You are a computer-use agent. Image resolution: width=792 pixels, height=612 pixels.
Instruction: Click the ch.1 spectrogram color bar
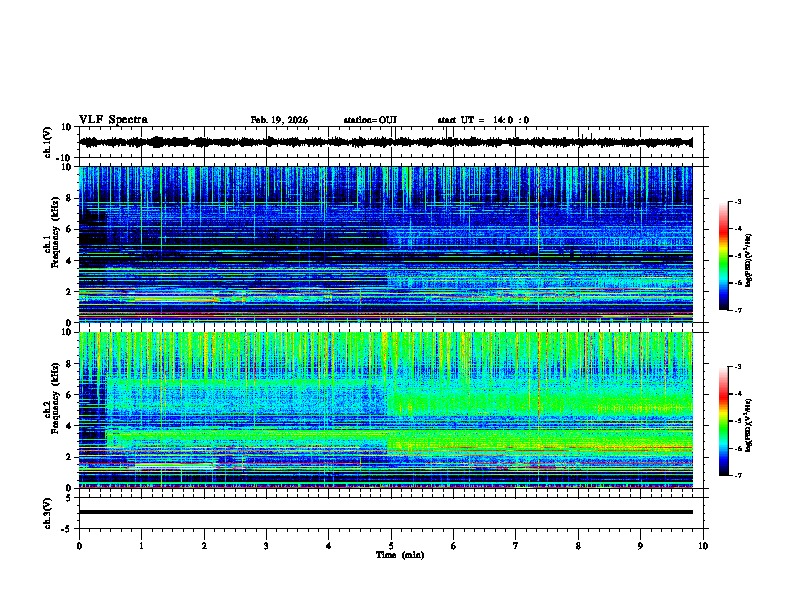tap(723, 256)
